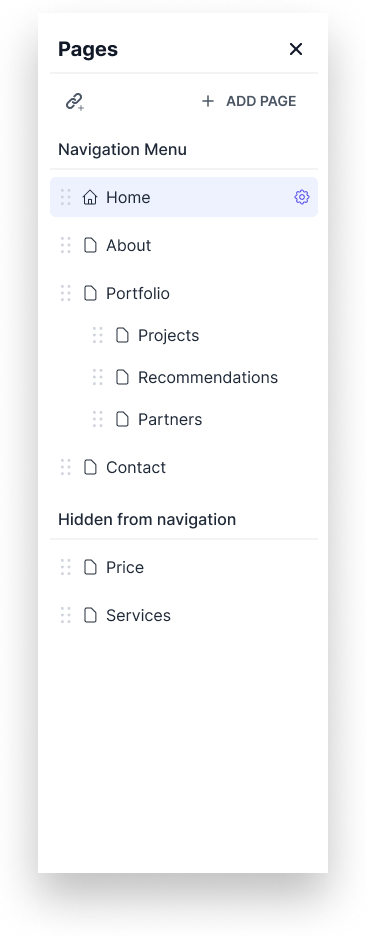Open Home page settings gear
This screenshot has height=936, width=366.
pos(302,197)
